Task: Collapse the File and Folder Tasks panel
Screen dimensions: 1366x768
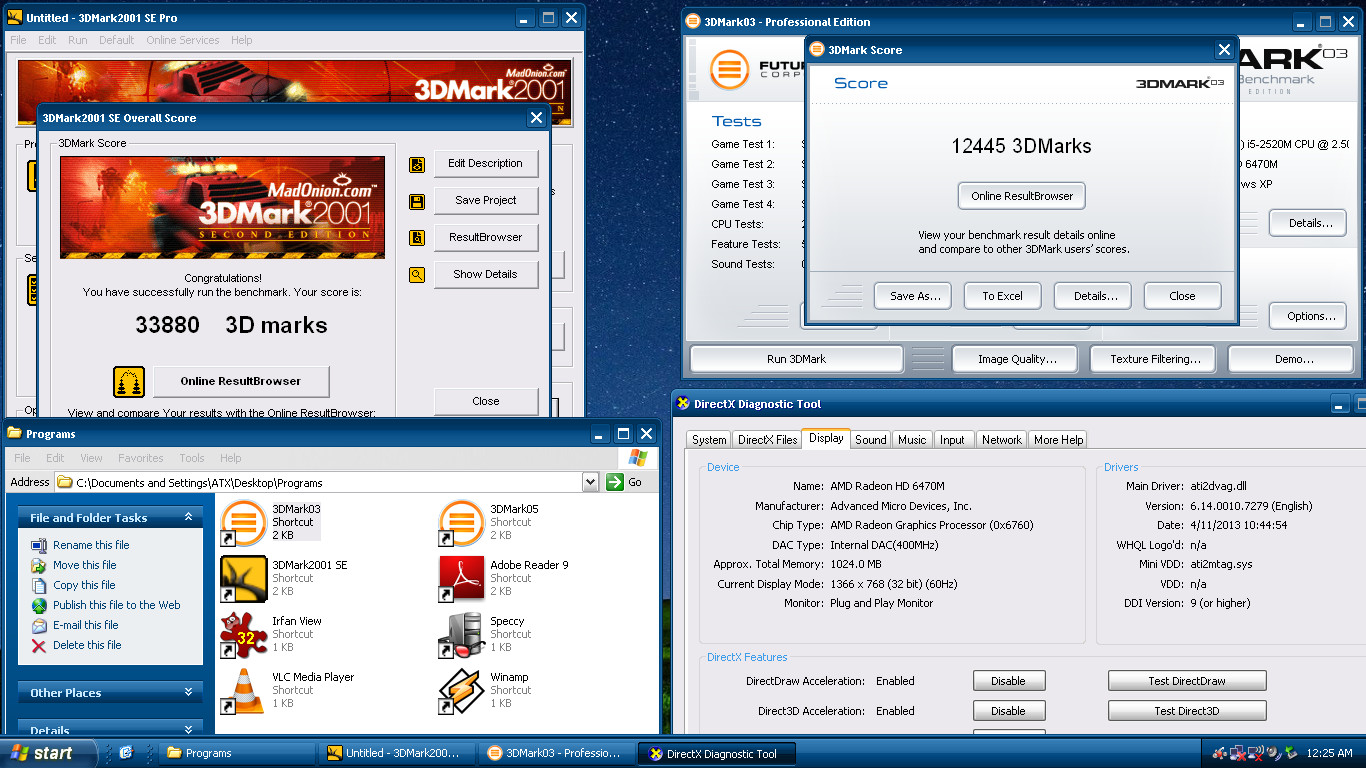Action: 188,517
